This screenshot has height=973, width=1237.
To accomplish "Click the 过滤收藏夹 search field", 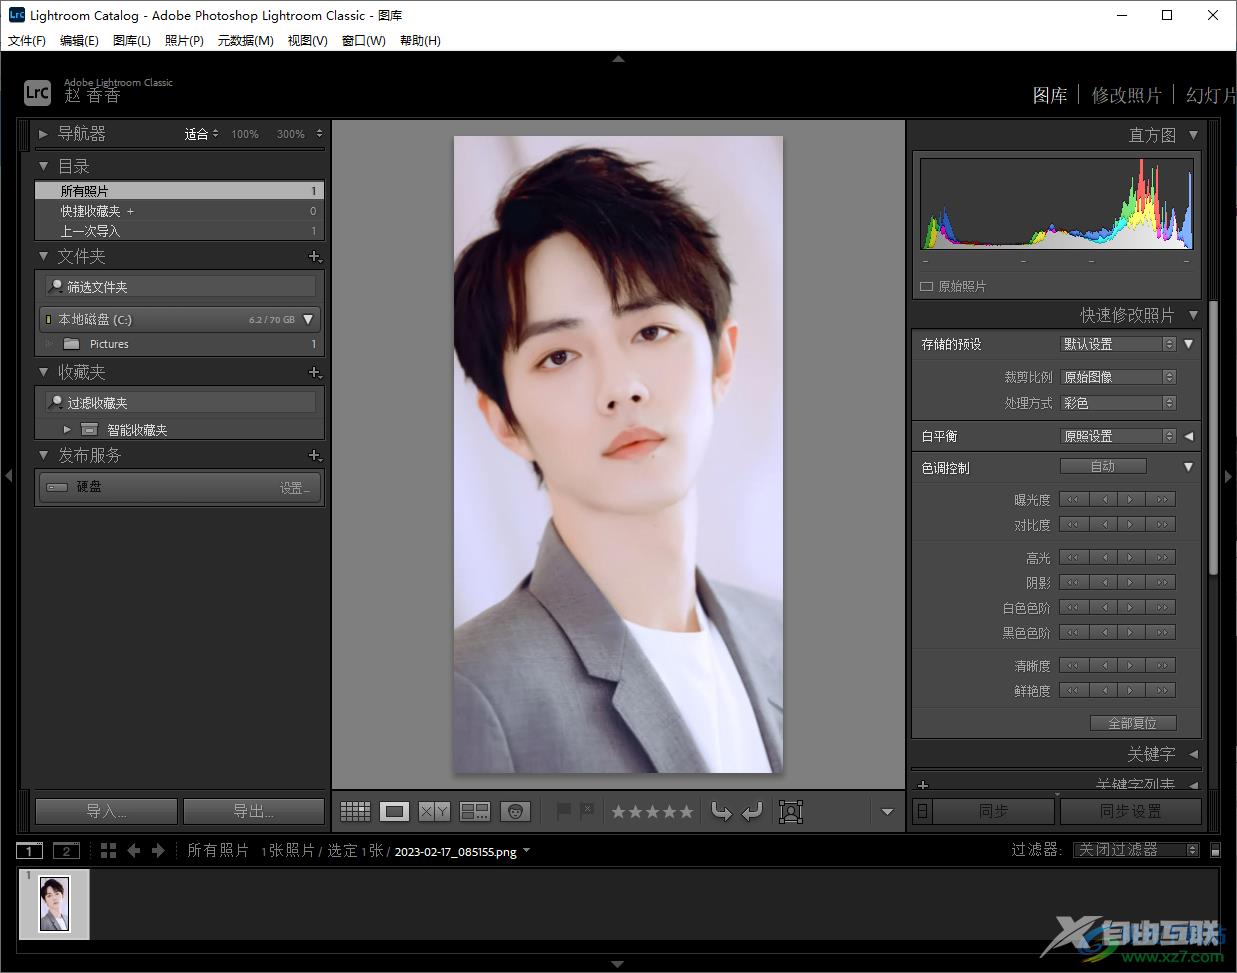I will pos(181,403).
